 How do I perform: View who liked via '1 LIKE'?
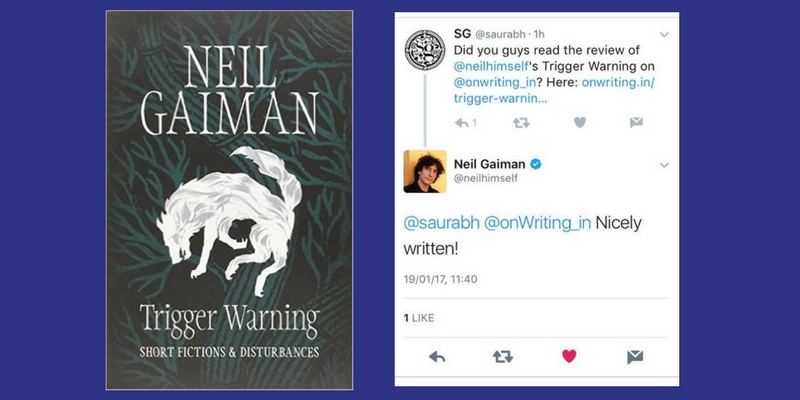(419, 318)
